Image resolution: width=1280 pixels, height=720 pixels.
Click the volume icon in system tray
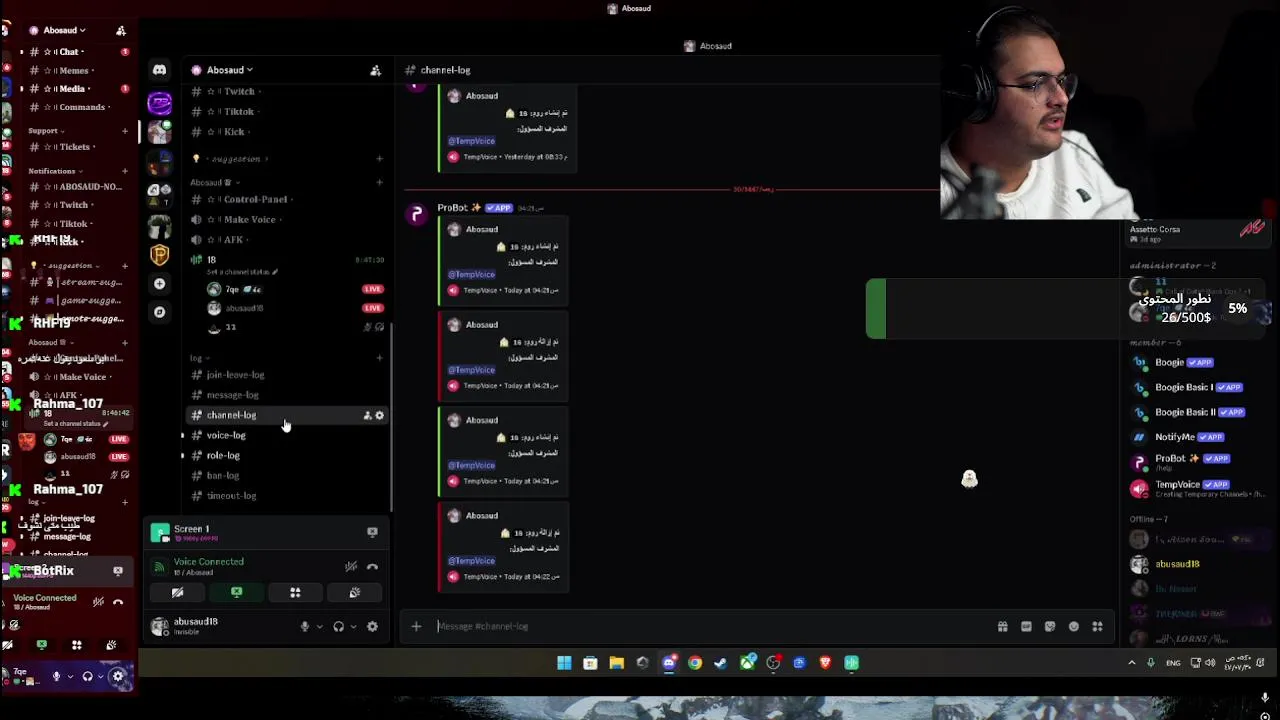(x=1209, y=662)
